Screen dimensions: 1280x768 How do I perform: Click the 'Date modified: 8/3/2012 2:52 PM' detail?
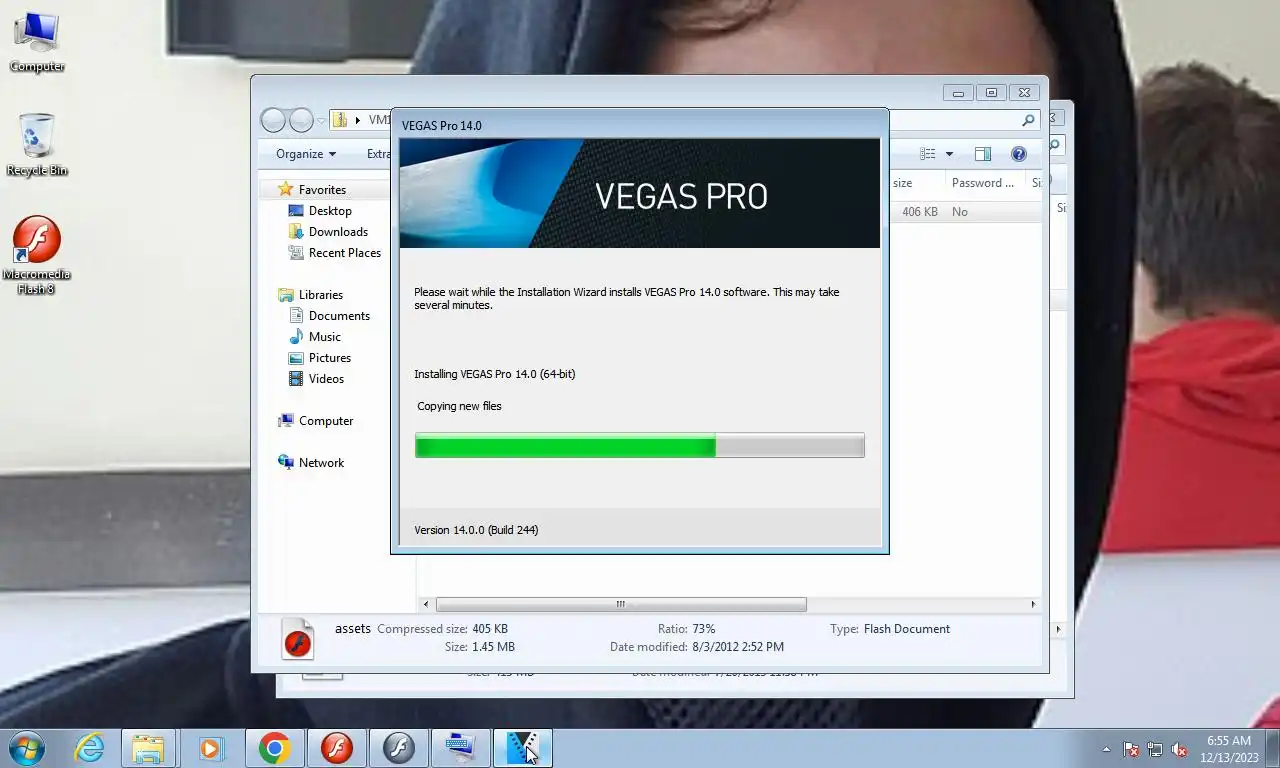697,647
